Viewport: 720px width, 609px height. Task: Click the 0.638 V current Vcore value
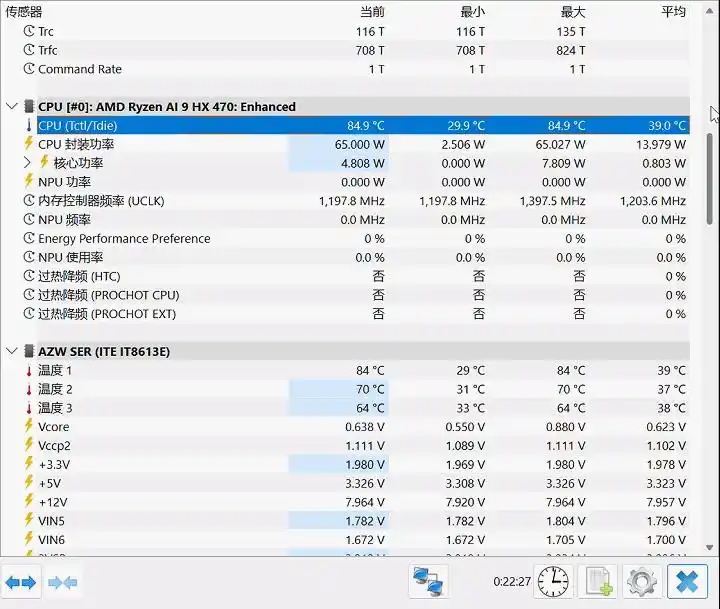tap(365, 427)
